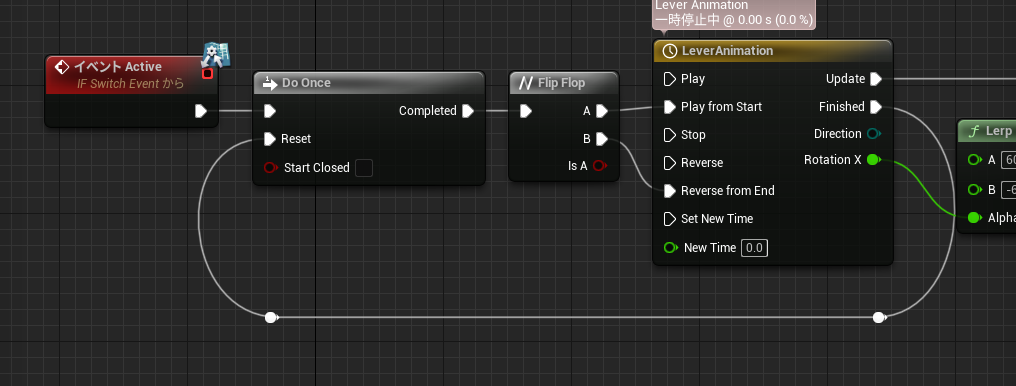Screen dimensions: 1016x386
Task: Click the Rotation X output pin
Action: (x=873, y=160)
